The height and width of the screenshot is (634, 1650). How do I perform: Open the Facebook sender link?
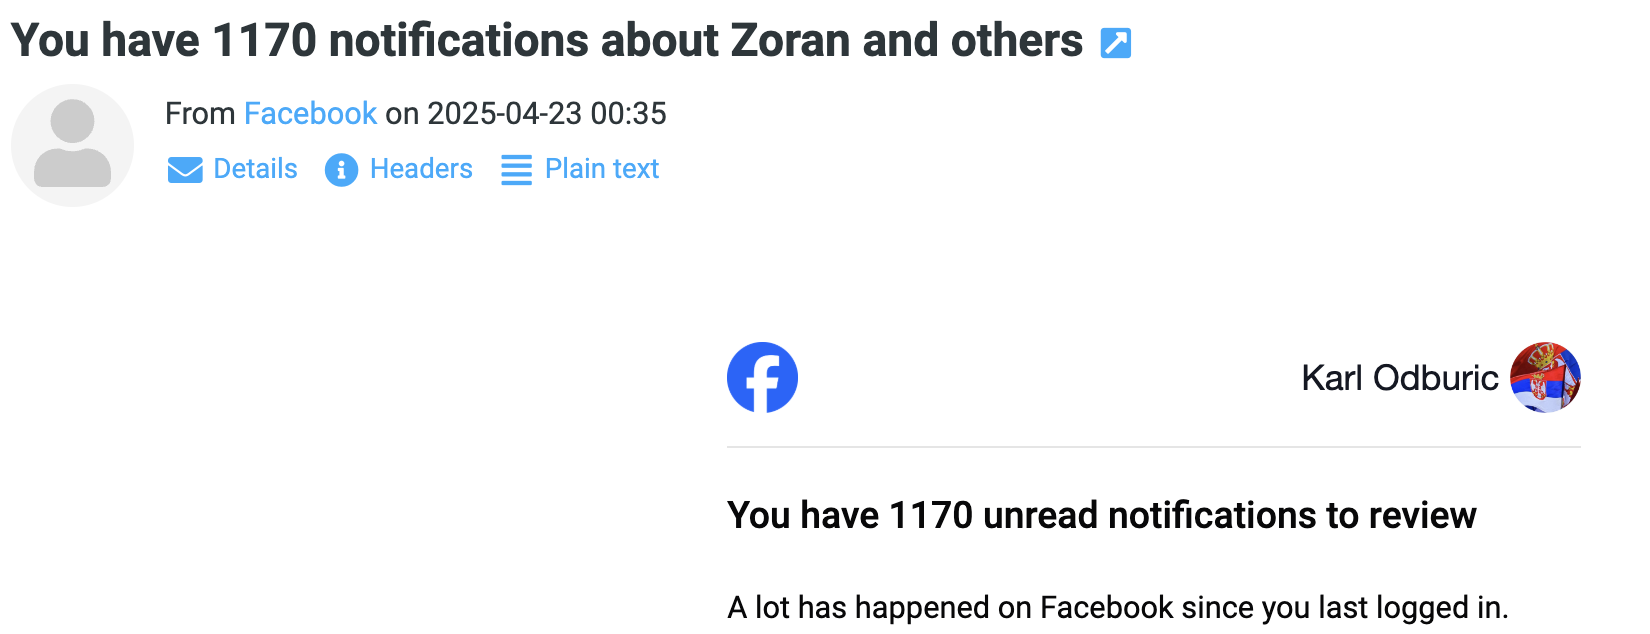coord(310,113)
